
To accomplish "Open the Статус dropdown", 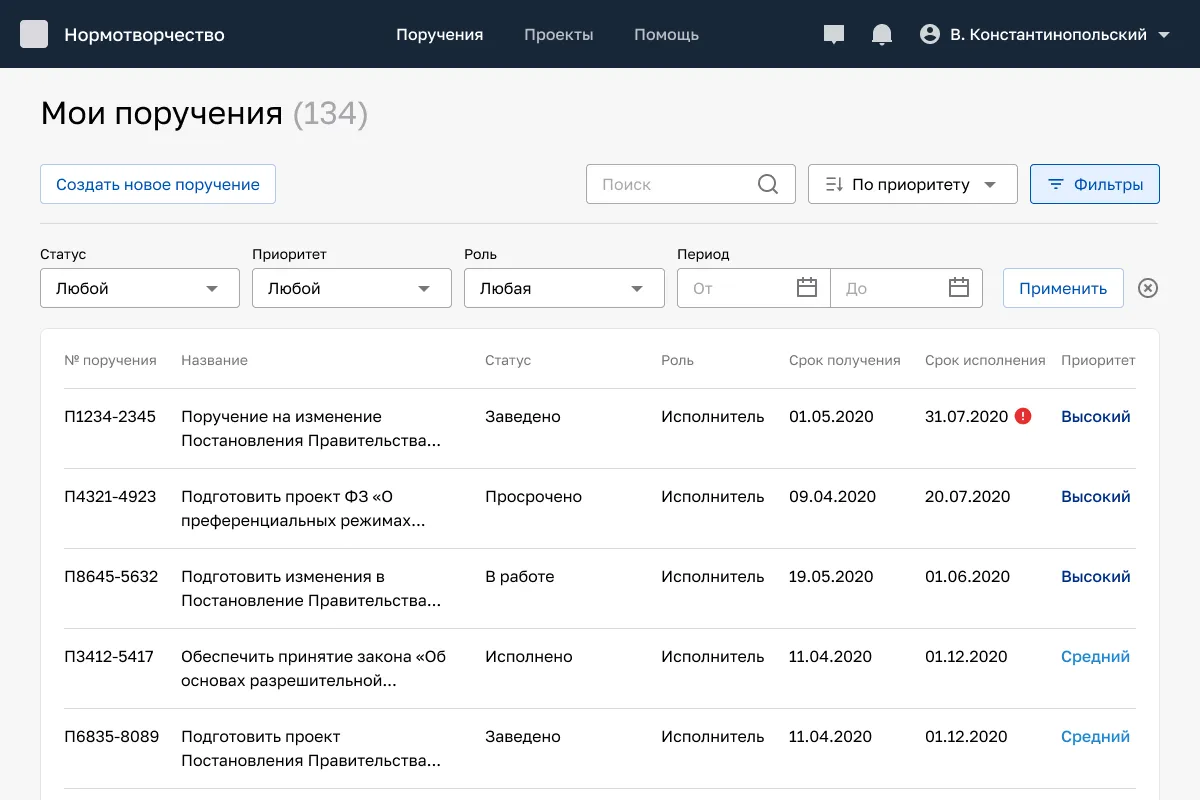I will point(140,288).
